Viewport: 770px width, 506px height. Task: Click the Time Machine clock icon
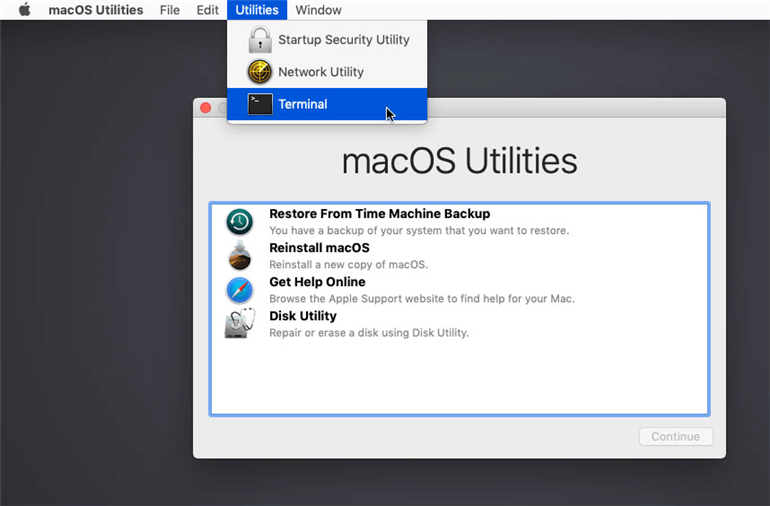coord(240,222)
